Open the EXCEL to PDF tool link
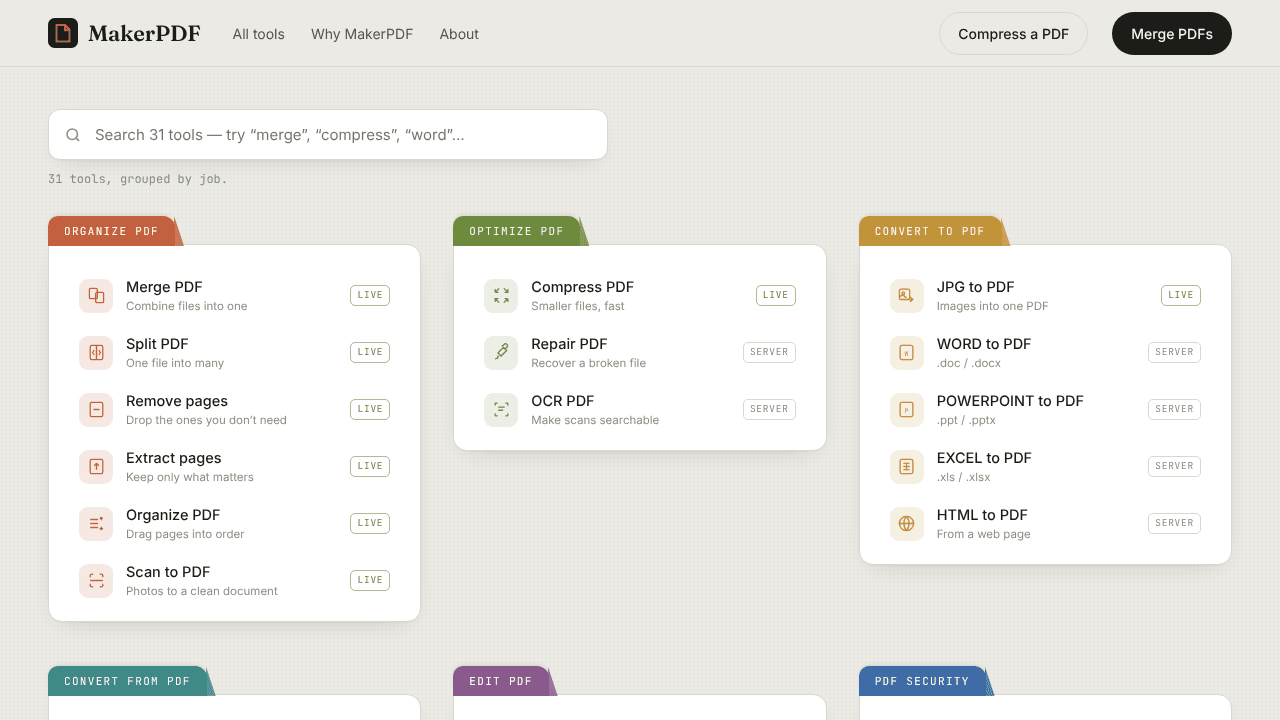Viewport: 1280px width, 720px height. pyautogui.click(x=984, y=458)
